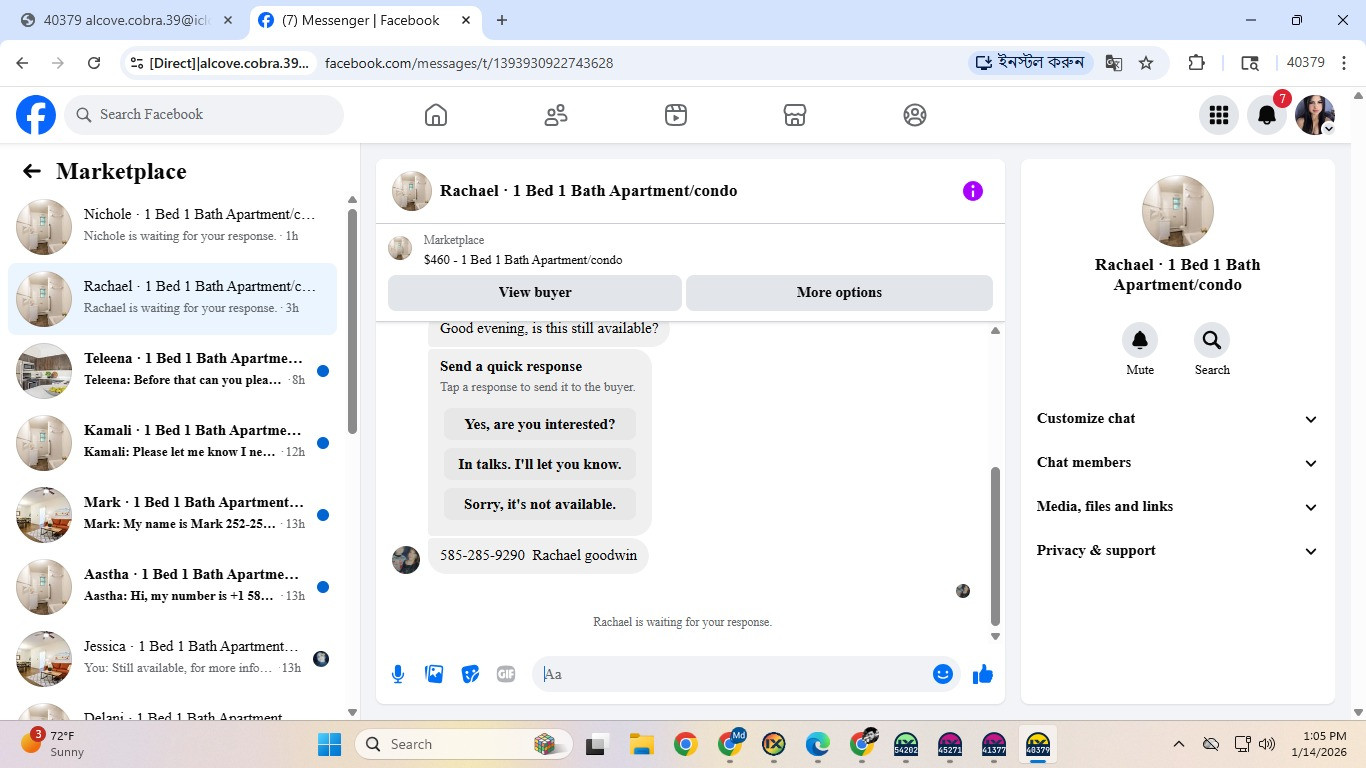Expand Chat members section

(1177, 463)
